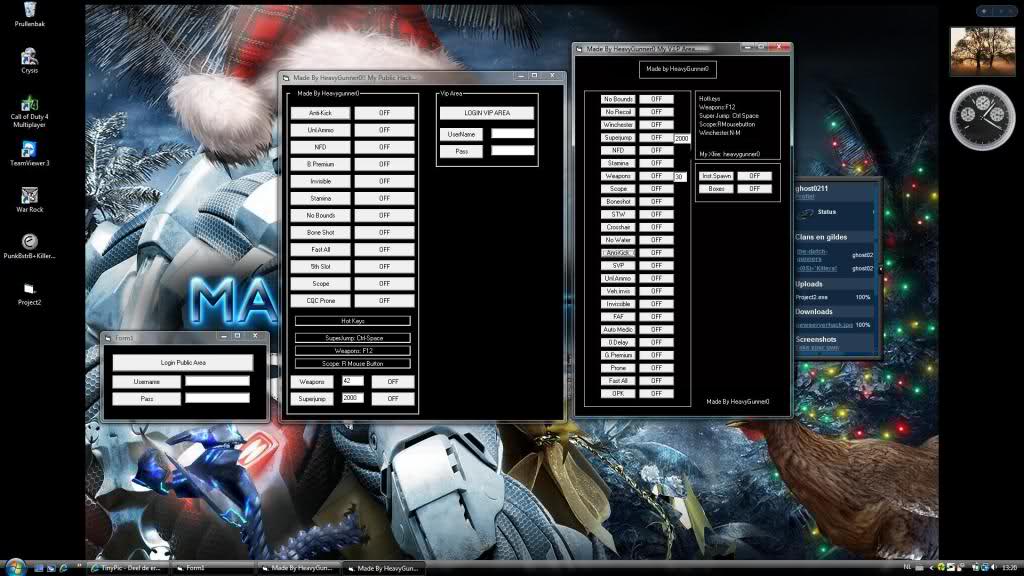Focus the Pass field in Form1

click(x=217, y=398)
